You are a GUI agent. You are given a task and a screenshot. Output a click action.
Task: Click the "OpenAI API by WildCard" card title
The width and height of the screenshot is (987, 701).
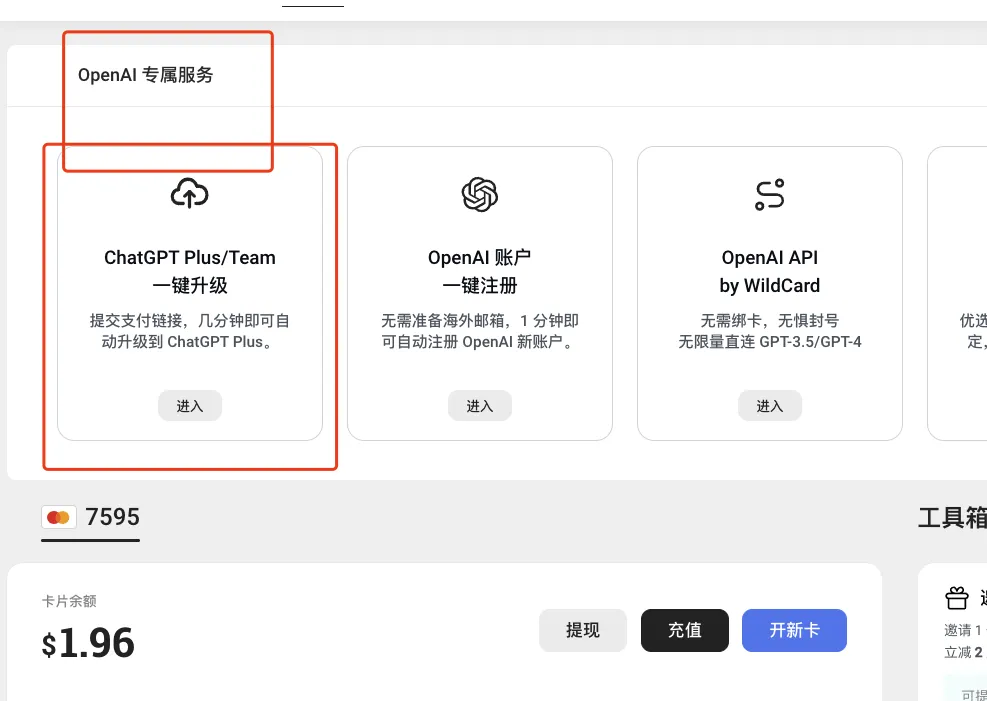770,271
